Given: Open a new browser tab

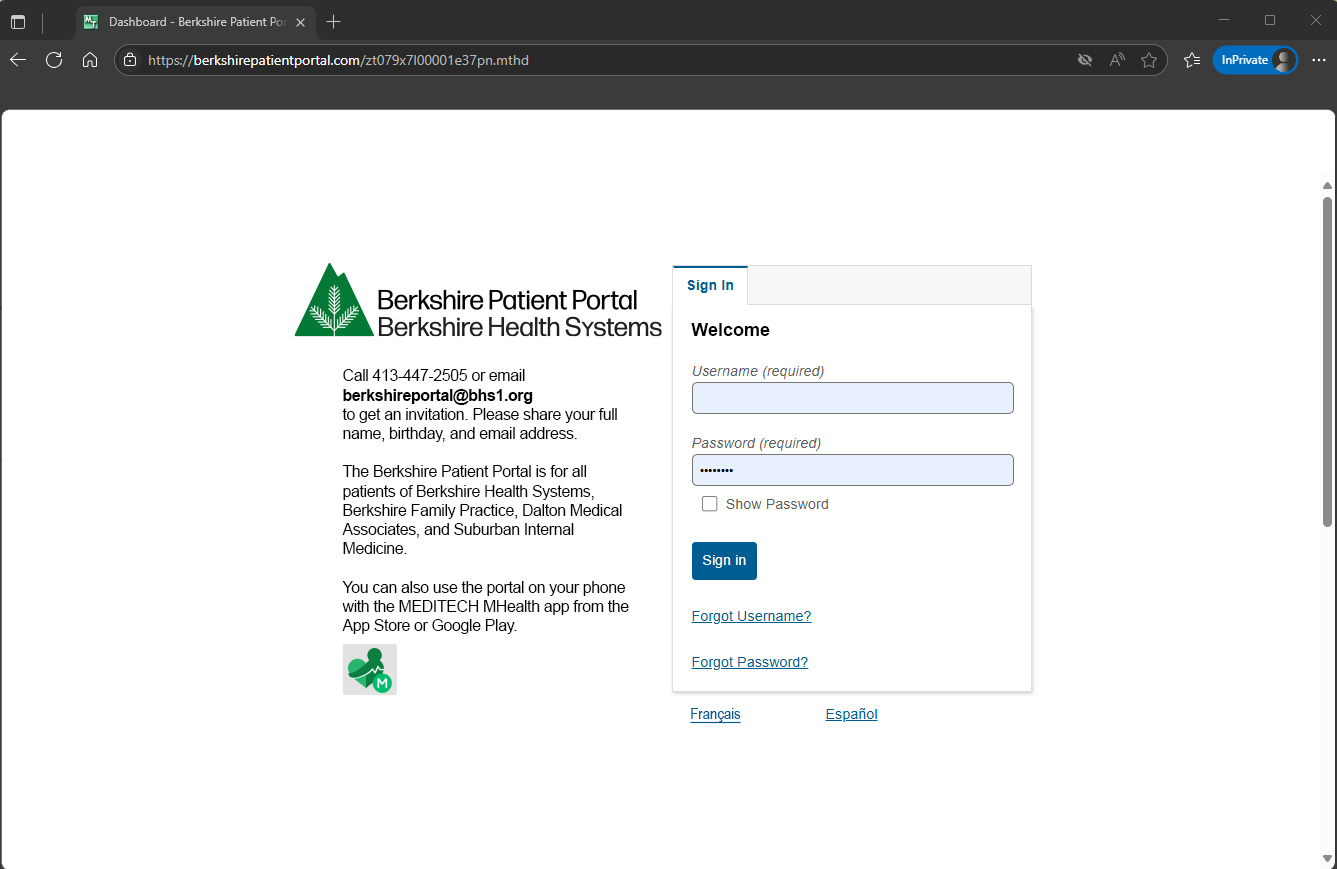Looking at the screenshot, I should point(334,22).
